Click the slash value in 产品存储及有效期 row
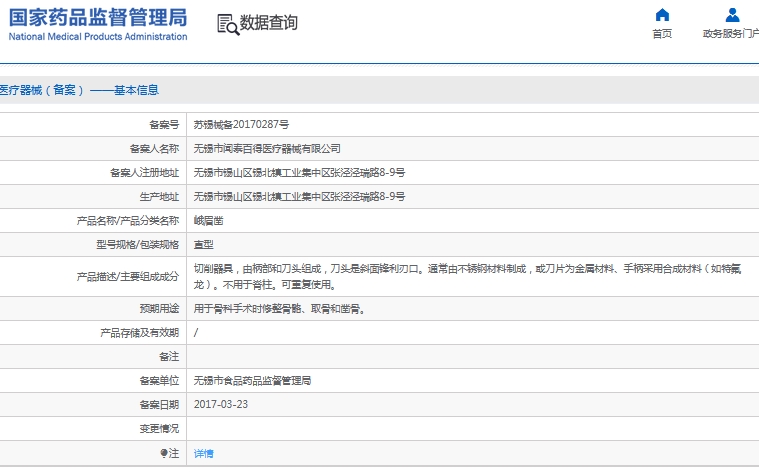 tap(196, 333)
